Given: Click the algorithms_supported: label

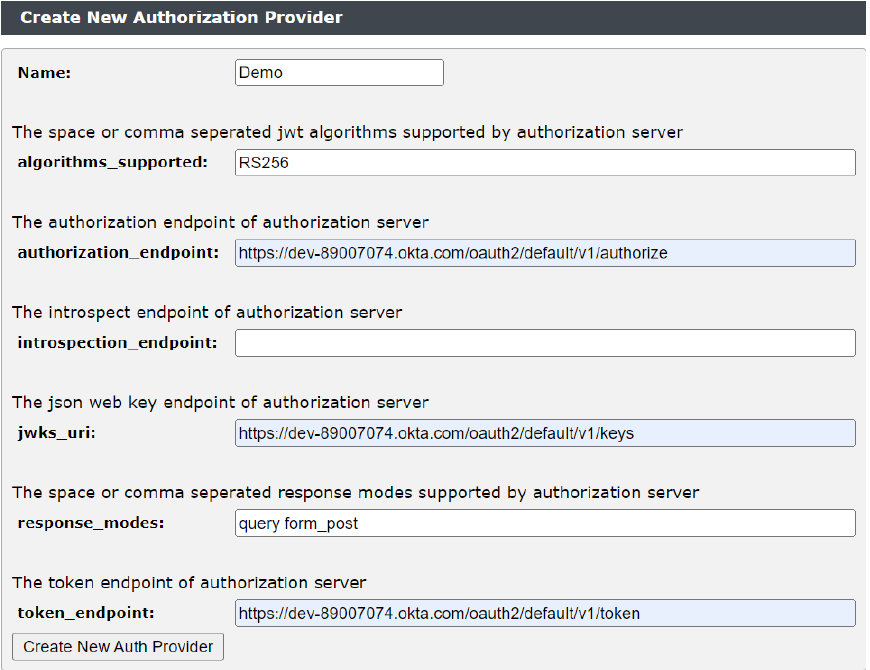Looking at the screenshot, I should pyautogui.click(x=112, y=162).
